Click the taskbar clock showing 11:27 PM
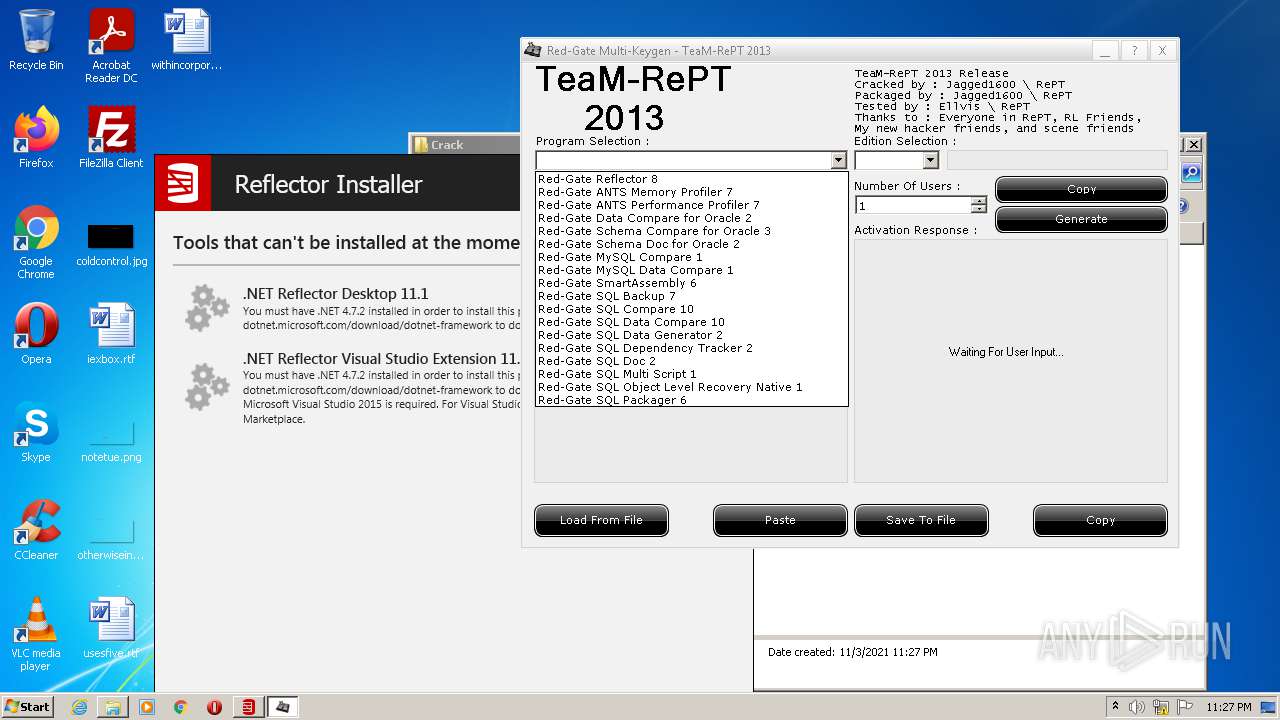This screenshot has height=720, width=1280. point(1229,707)
